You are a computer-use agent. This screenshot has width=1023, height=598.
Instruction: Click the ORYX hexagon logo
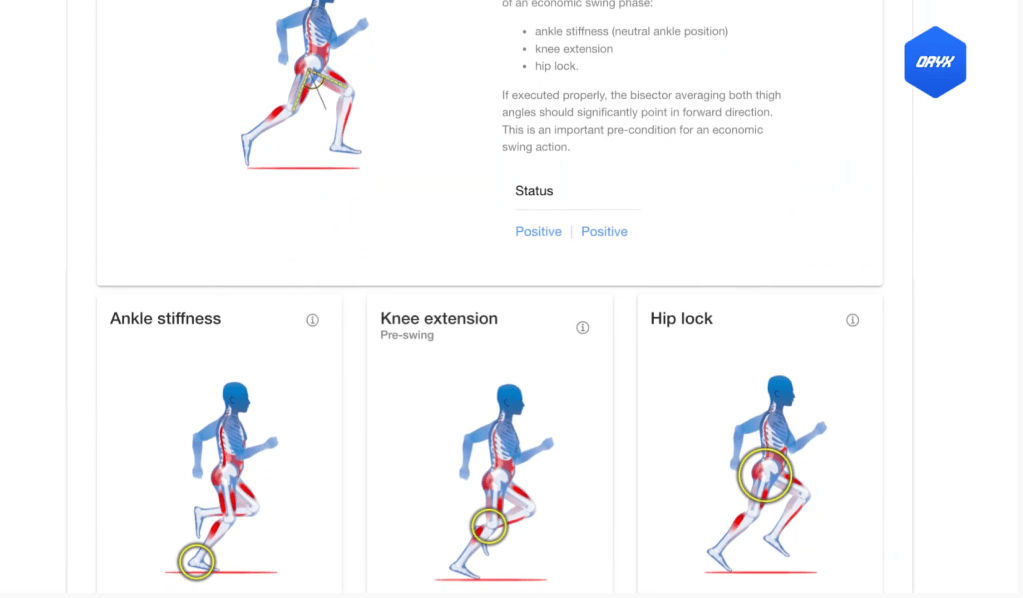click(934, 62)
